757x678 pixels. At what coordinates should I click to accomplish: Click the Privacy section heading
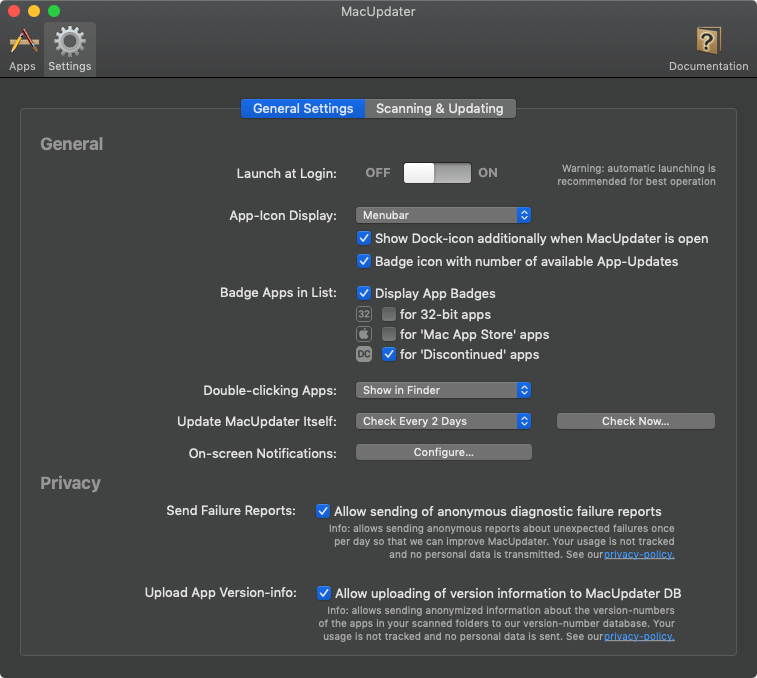(x=70, y=483)
